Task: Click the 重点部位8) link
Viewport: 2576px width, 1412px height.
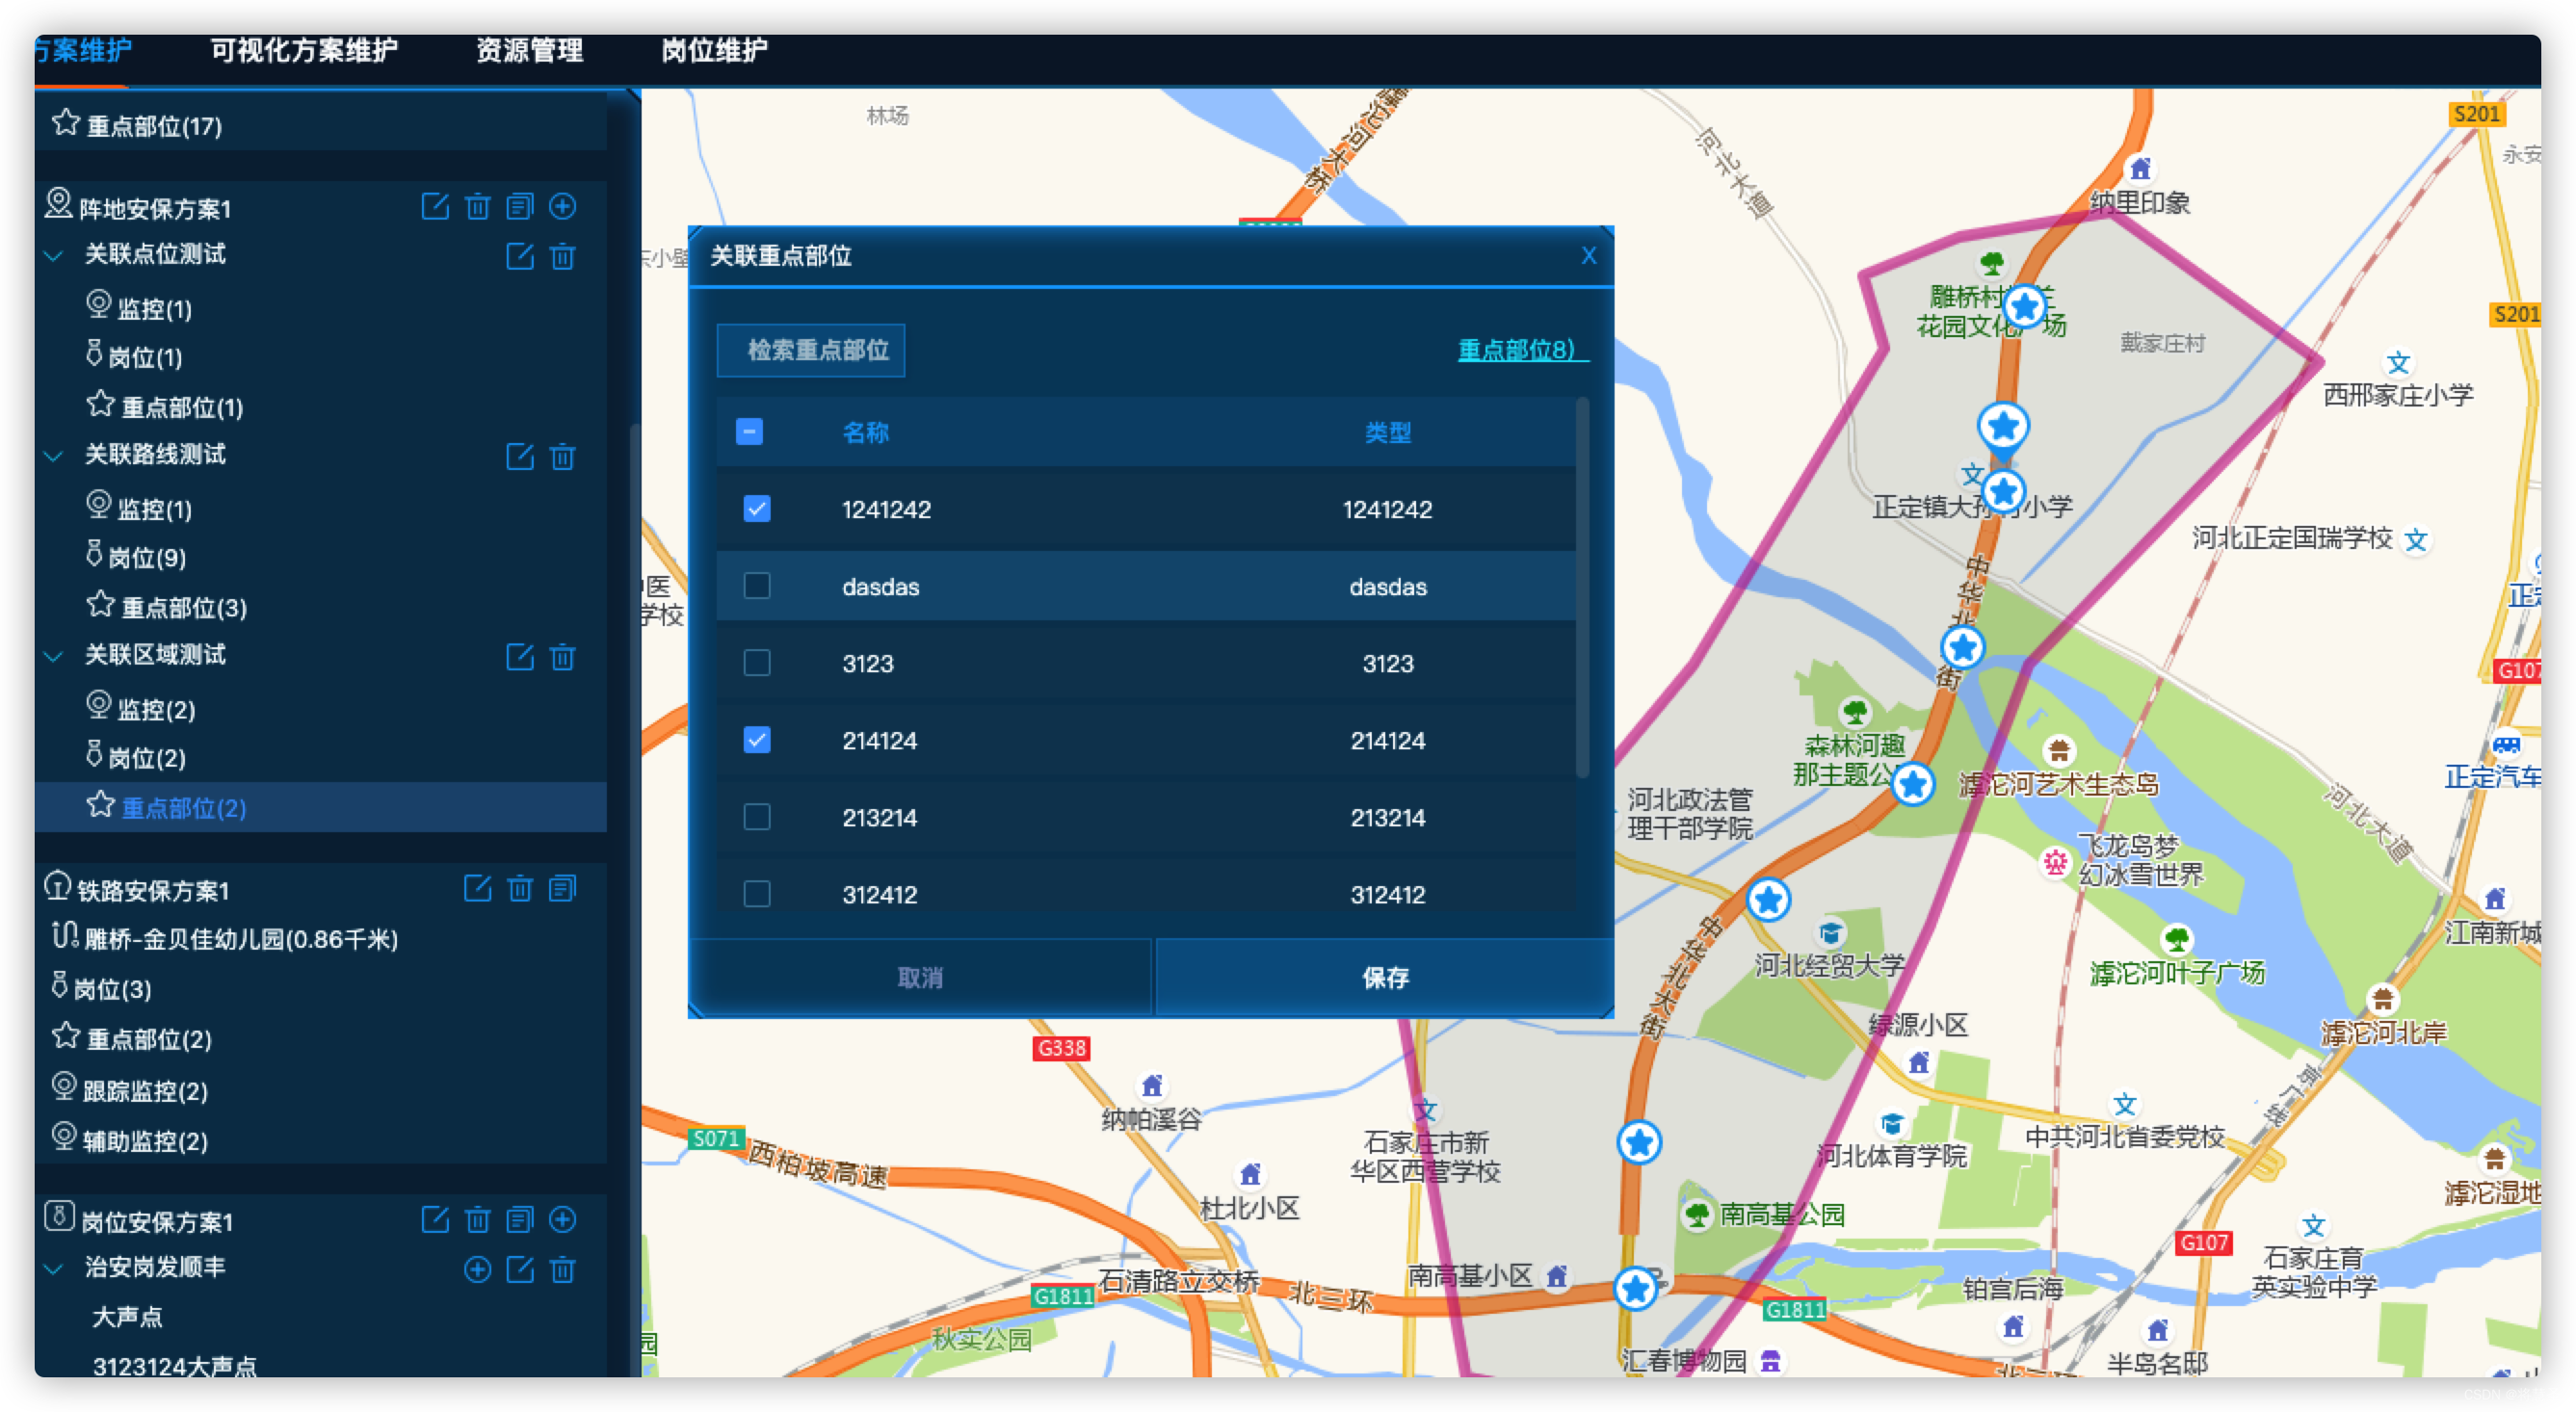Action: (x=1517, y=350)
